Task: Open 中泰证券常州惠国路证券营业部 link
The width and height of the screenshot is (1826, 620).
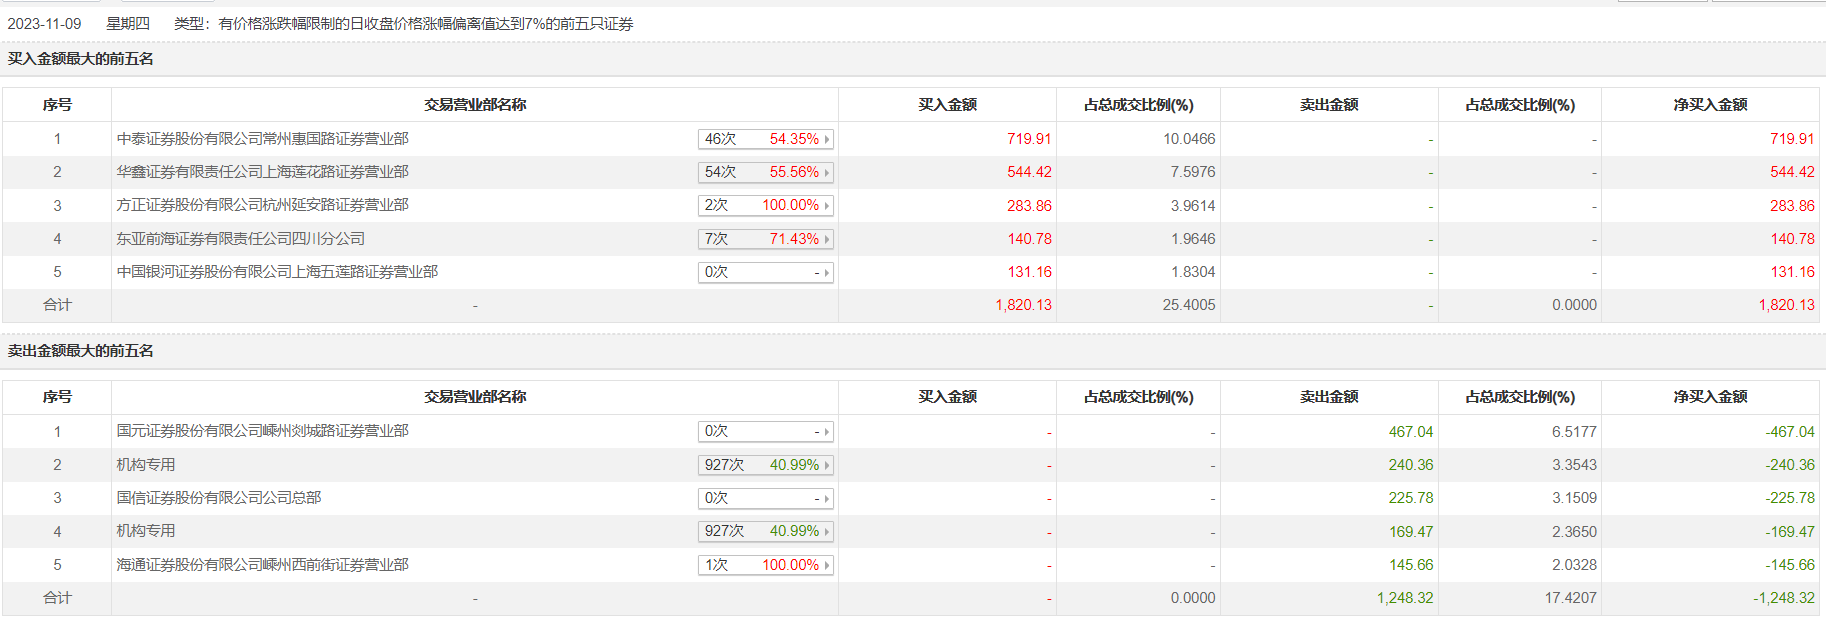Action: click(262, 139)
